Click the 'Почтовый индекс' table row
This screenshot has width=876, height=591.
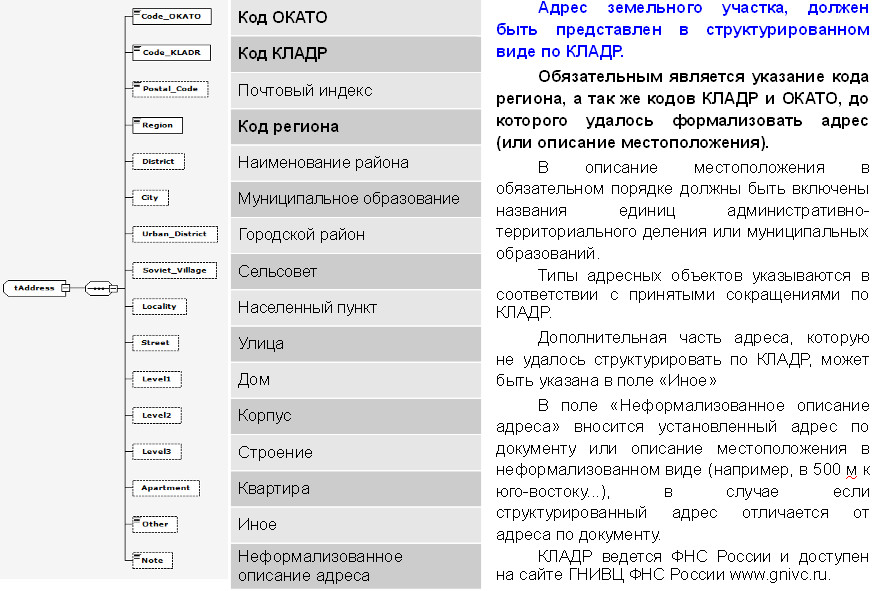point(356,90)
